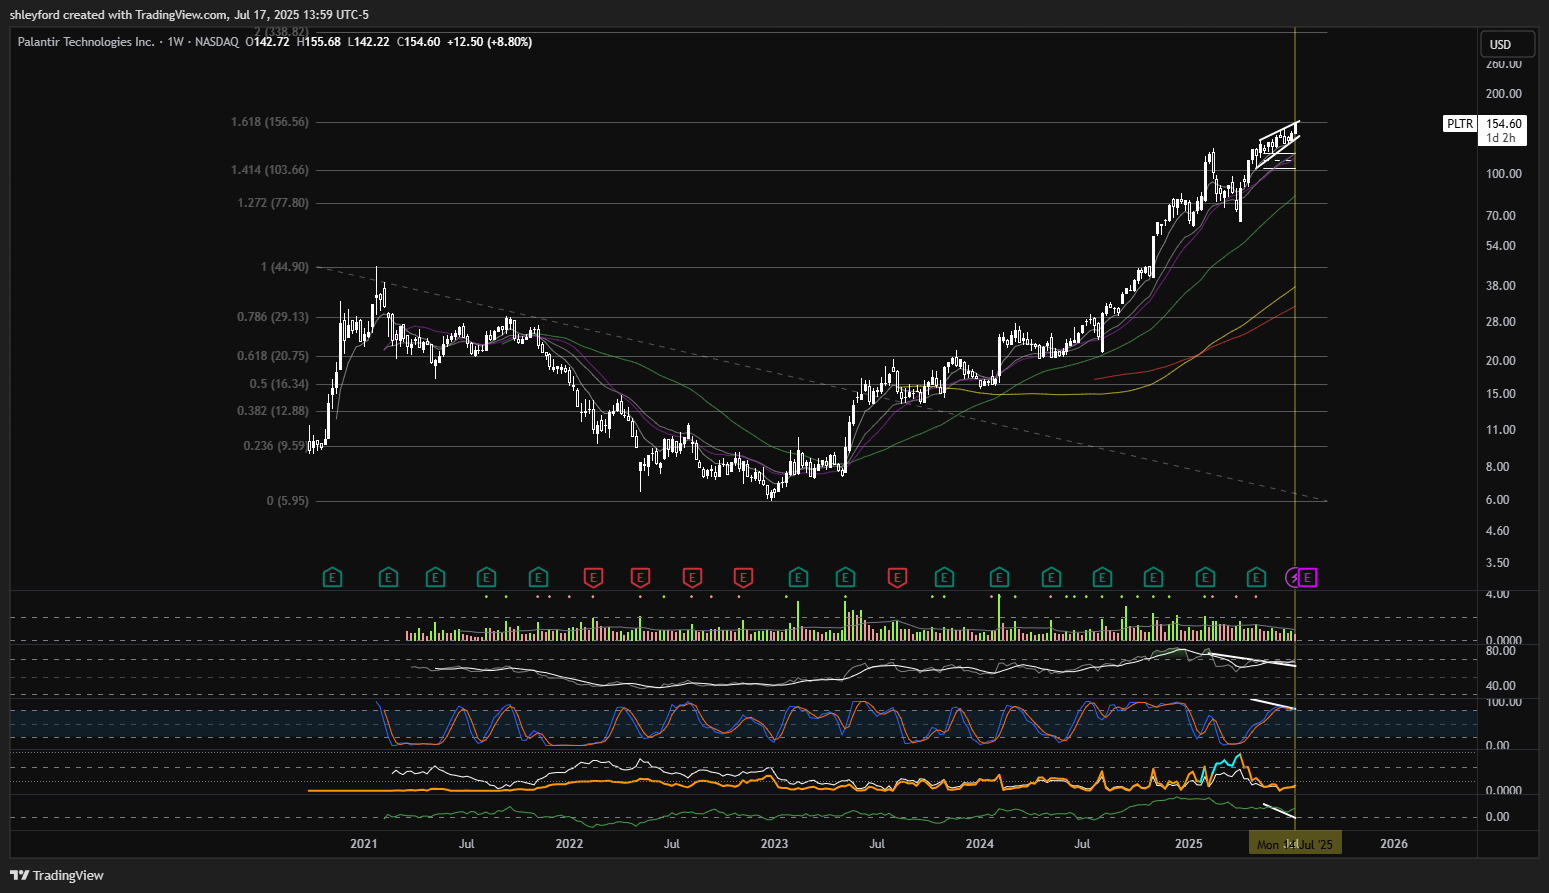Select the 1.618 (156.56) Fibonacci label

tap(270, 122)
